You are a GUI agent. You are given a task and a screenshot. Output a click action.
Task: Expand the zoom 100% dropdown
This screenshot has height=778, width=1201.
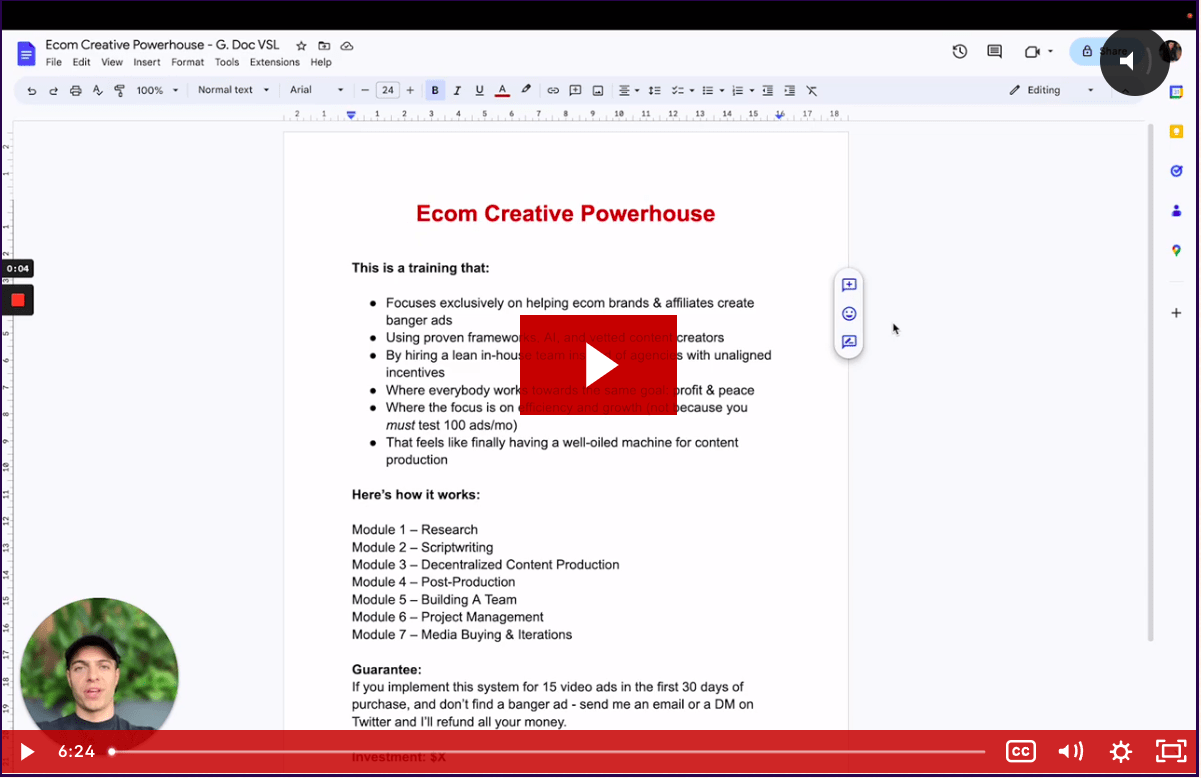point(158,91)
